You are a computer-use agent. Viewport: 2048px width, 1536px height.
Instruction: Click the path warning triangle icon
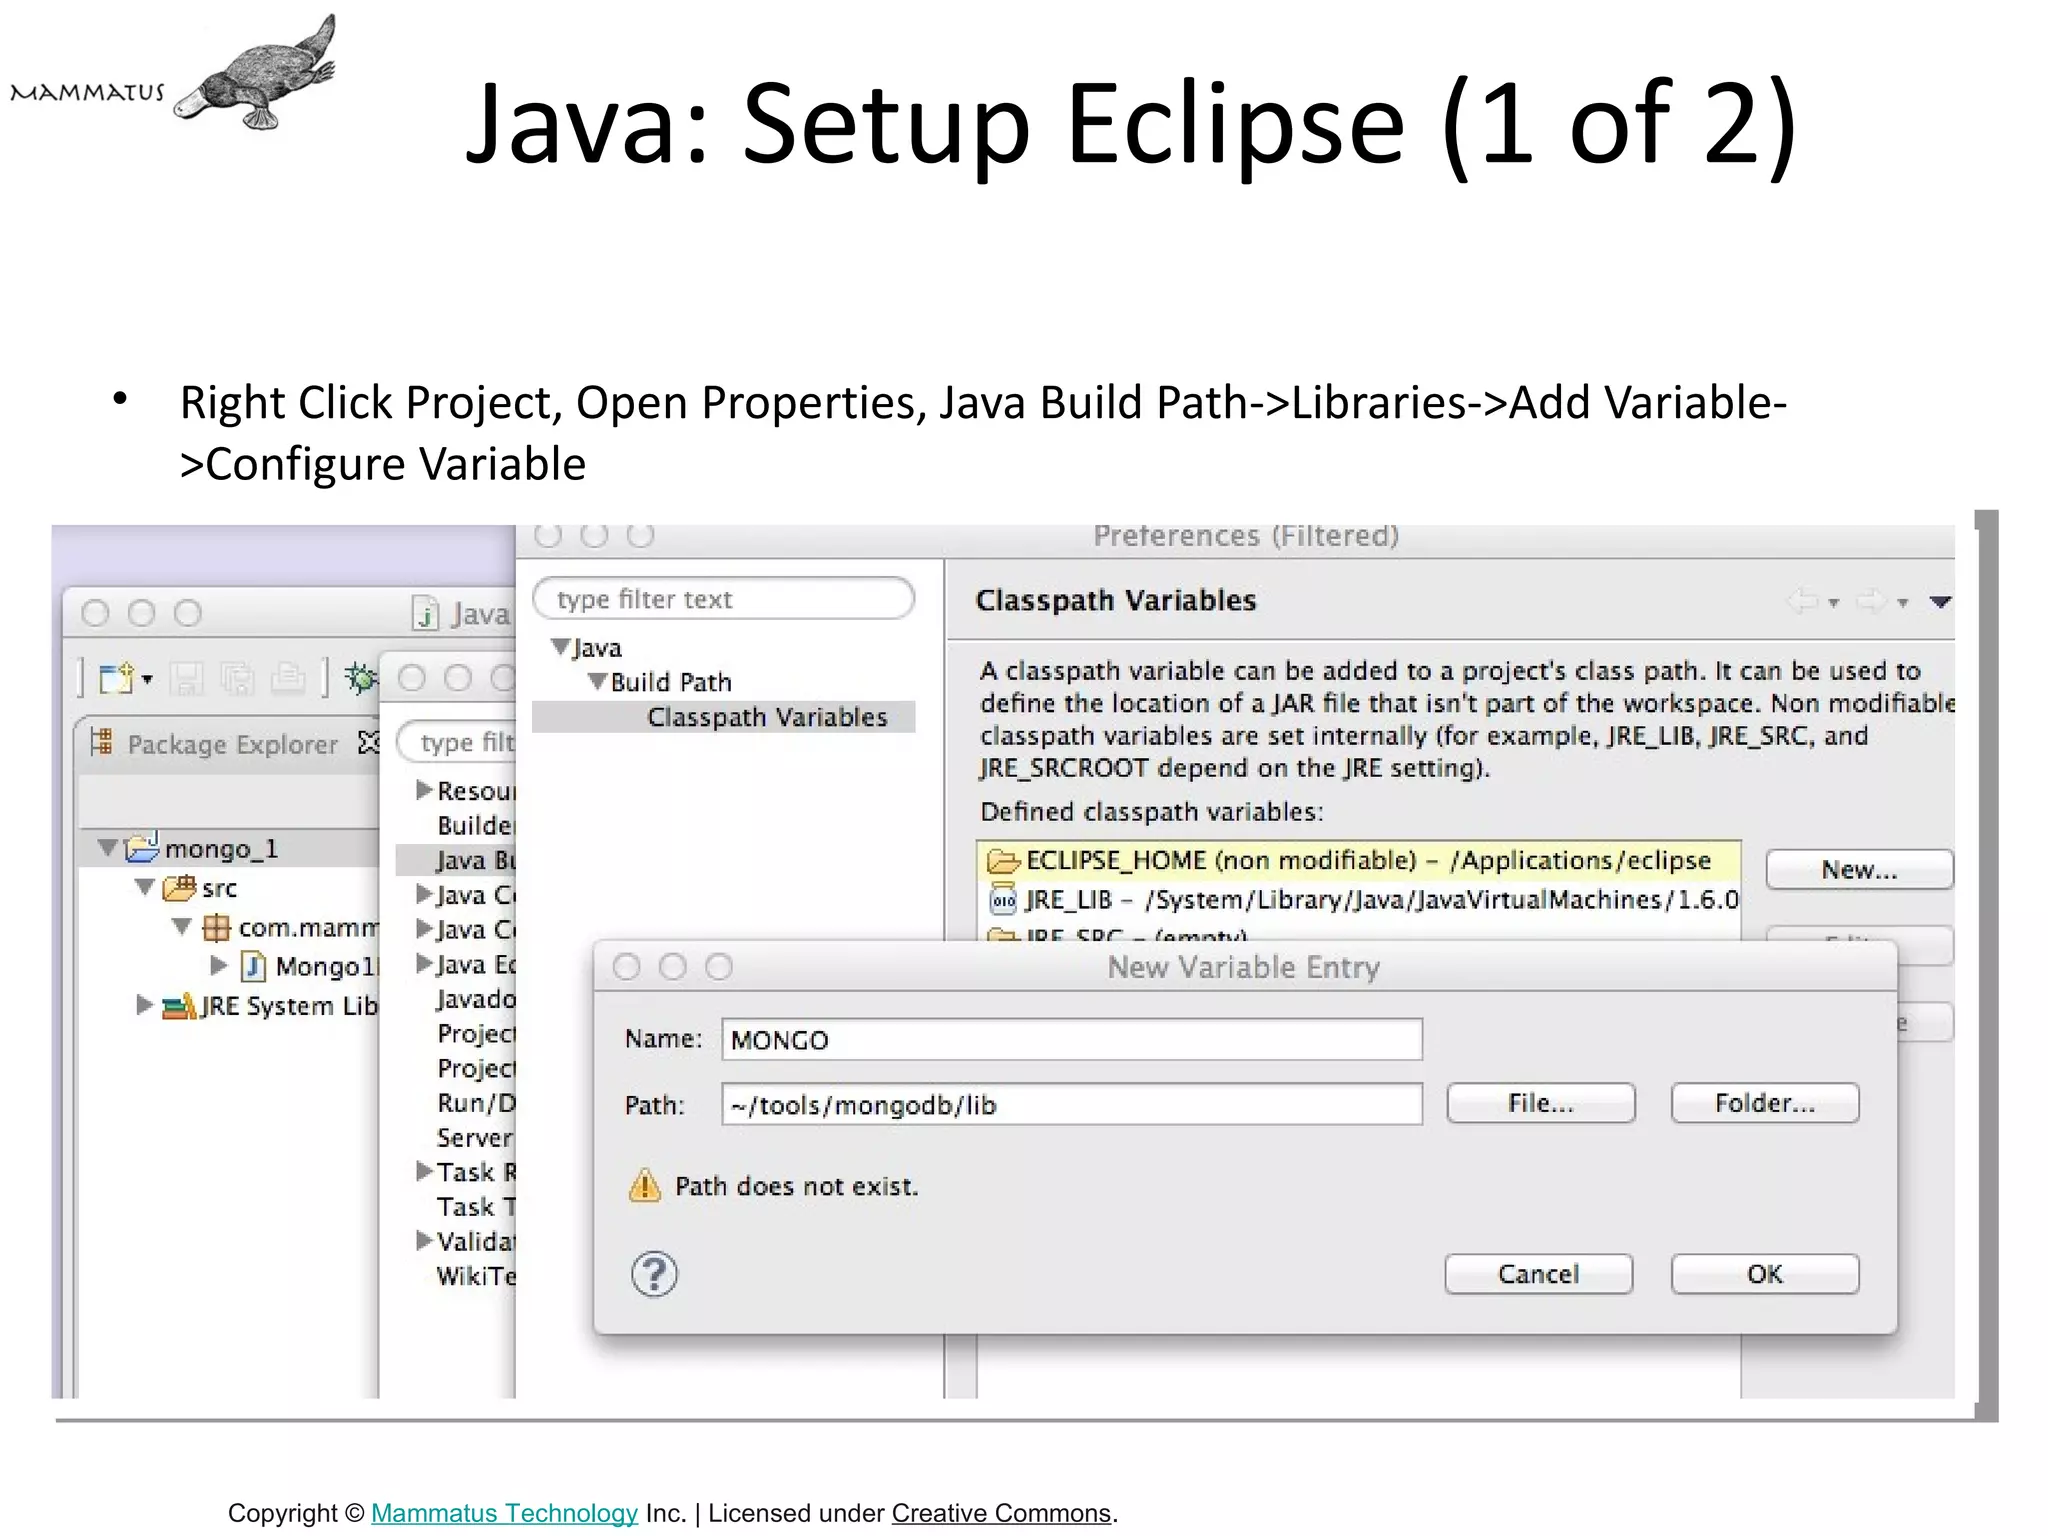pos(645,1186)
